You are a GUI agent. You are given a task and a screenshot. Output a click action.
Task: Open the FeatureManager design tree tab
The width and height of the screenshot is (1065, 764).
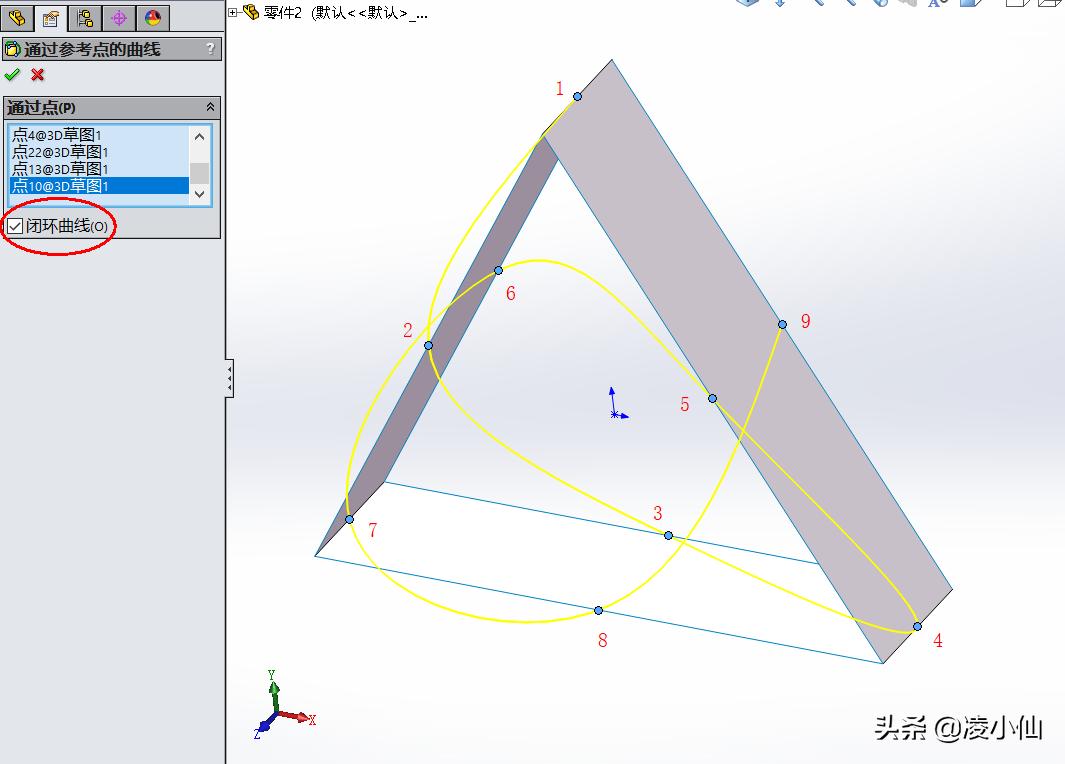(x=15, y=17)
